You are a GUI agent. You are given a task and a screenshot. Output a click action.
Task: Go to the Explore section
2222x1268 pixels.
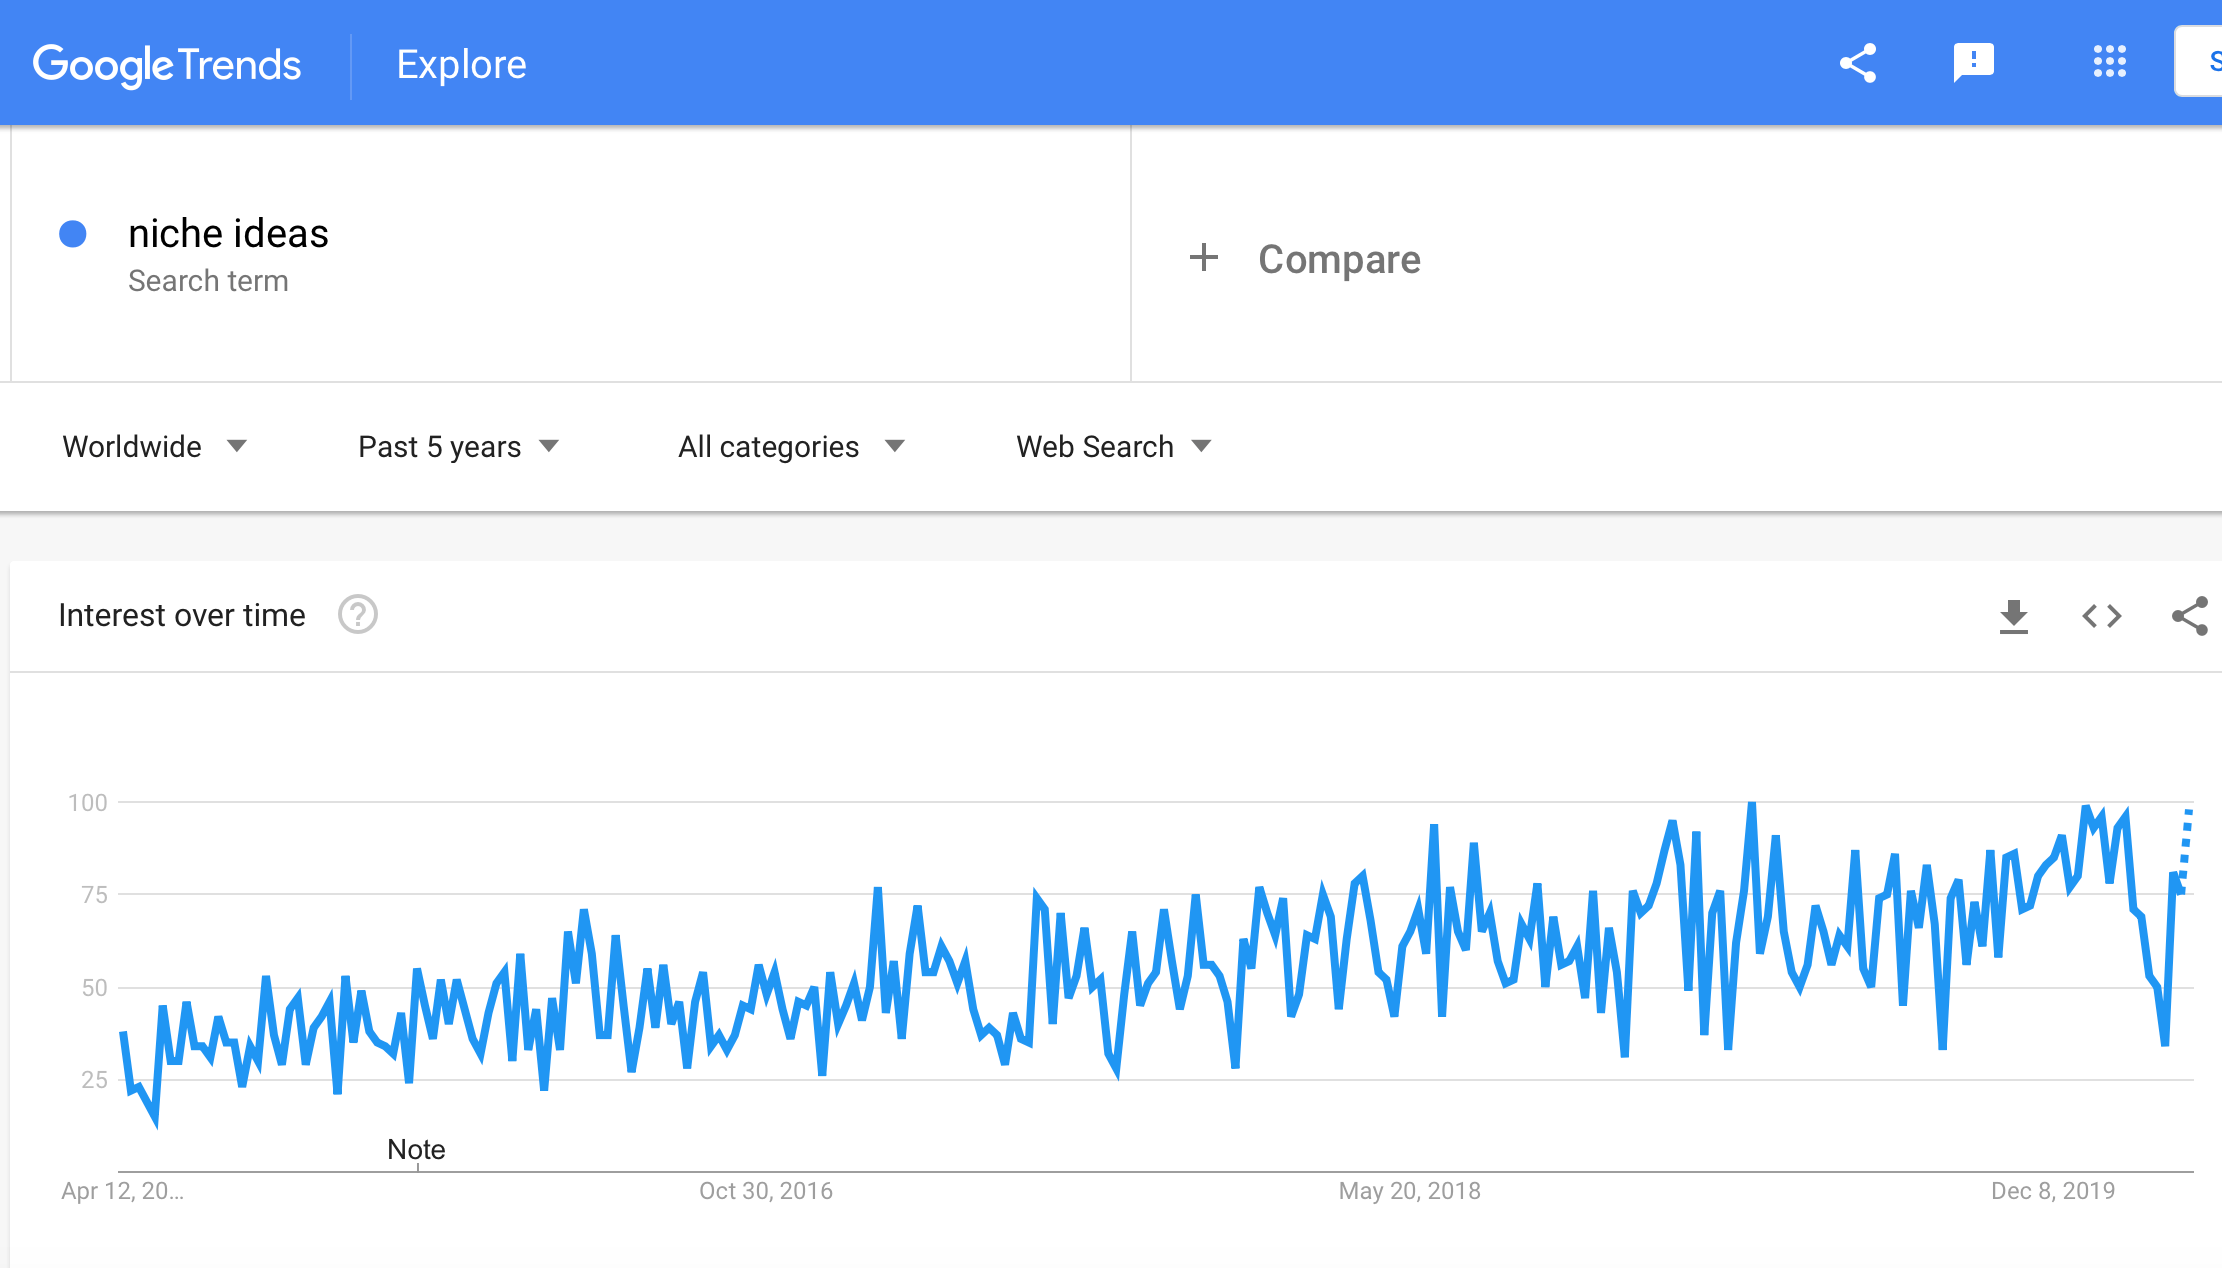[461, 64]
